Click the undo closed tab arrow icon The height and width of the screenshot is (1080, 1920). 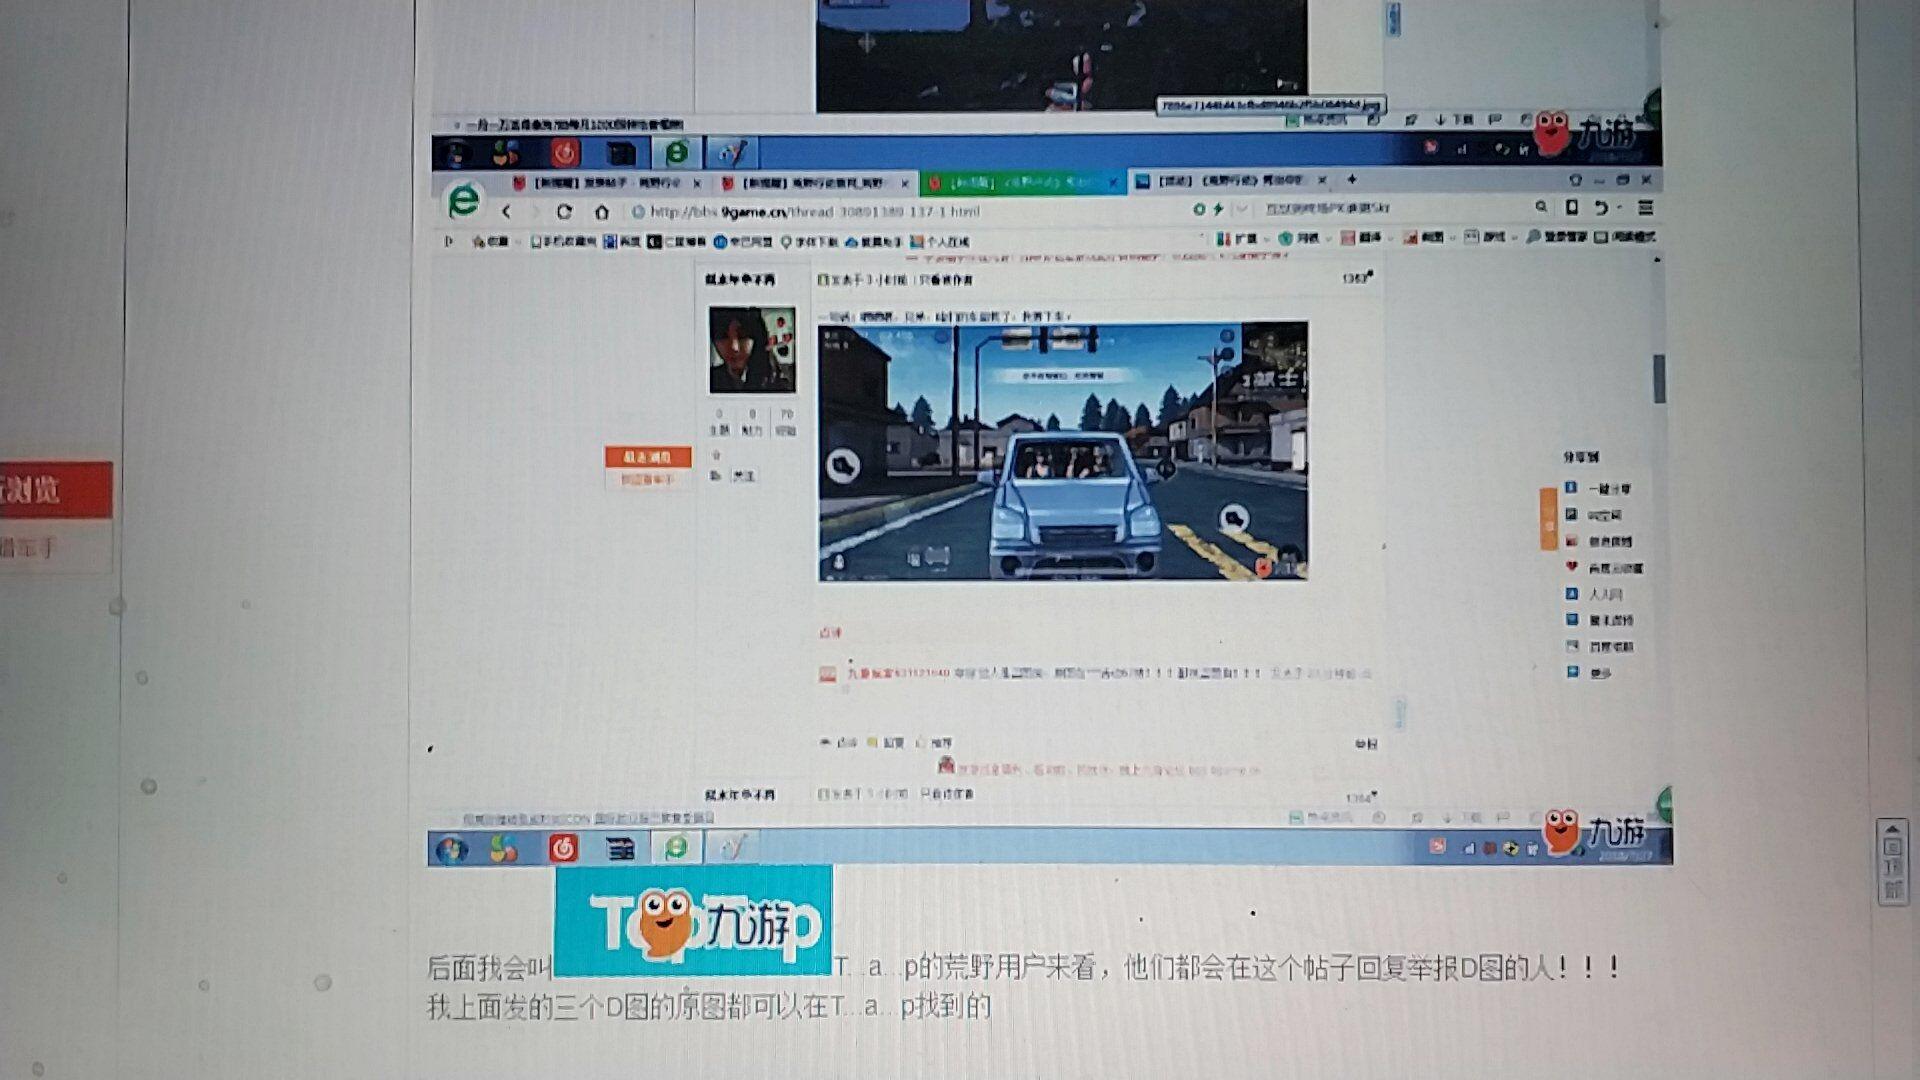point(1600,208)
